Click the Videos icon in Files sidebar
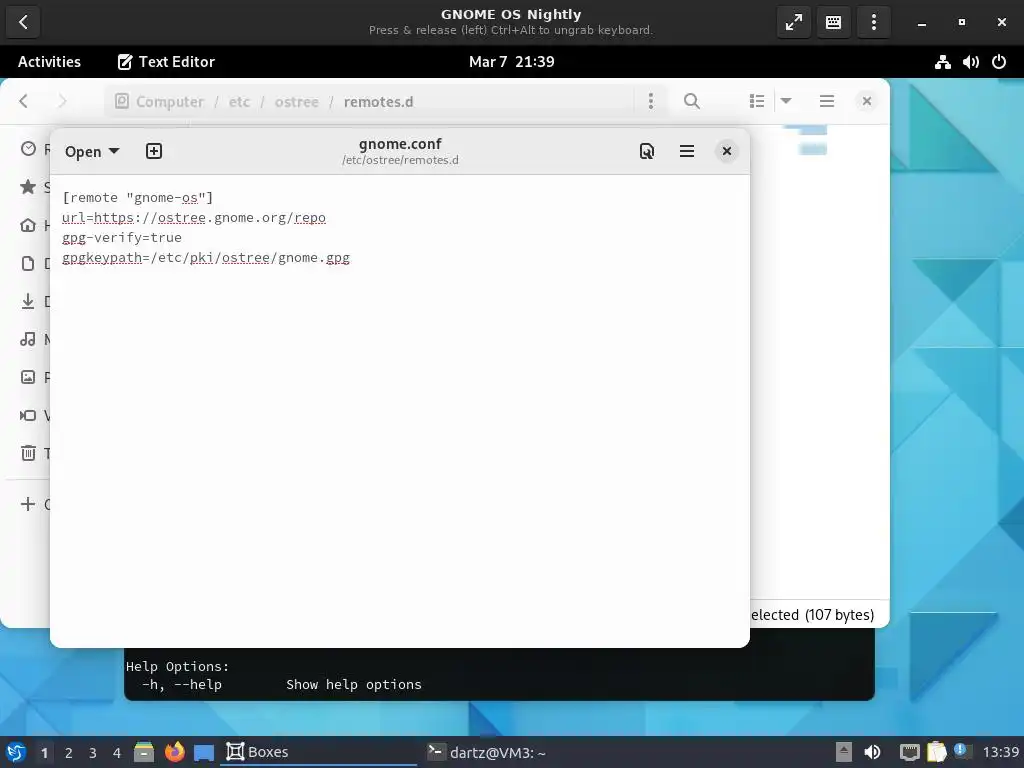The width and height of the screenshot is (1024, 768). point(28,415)
